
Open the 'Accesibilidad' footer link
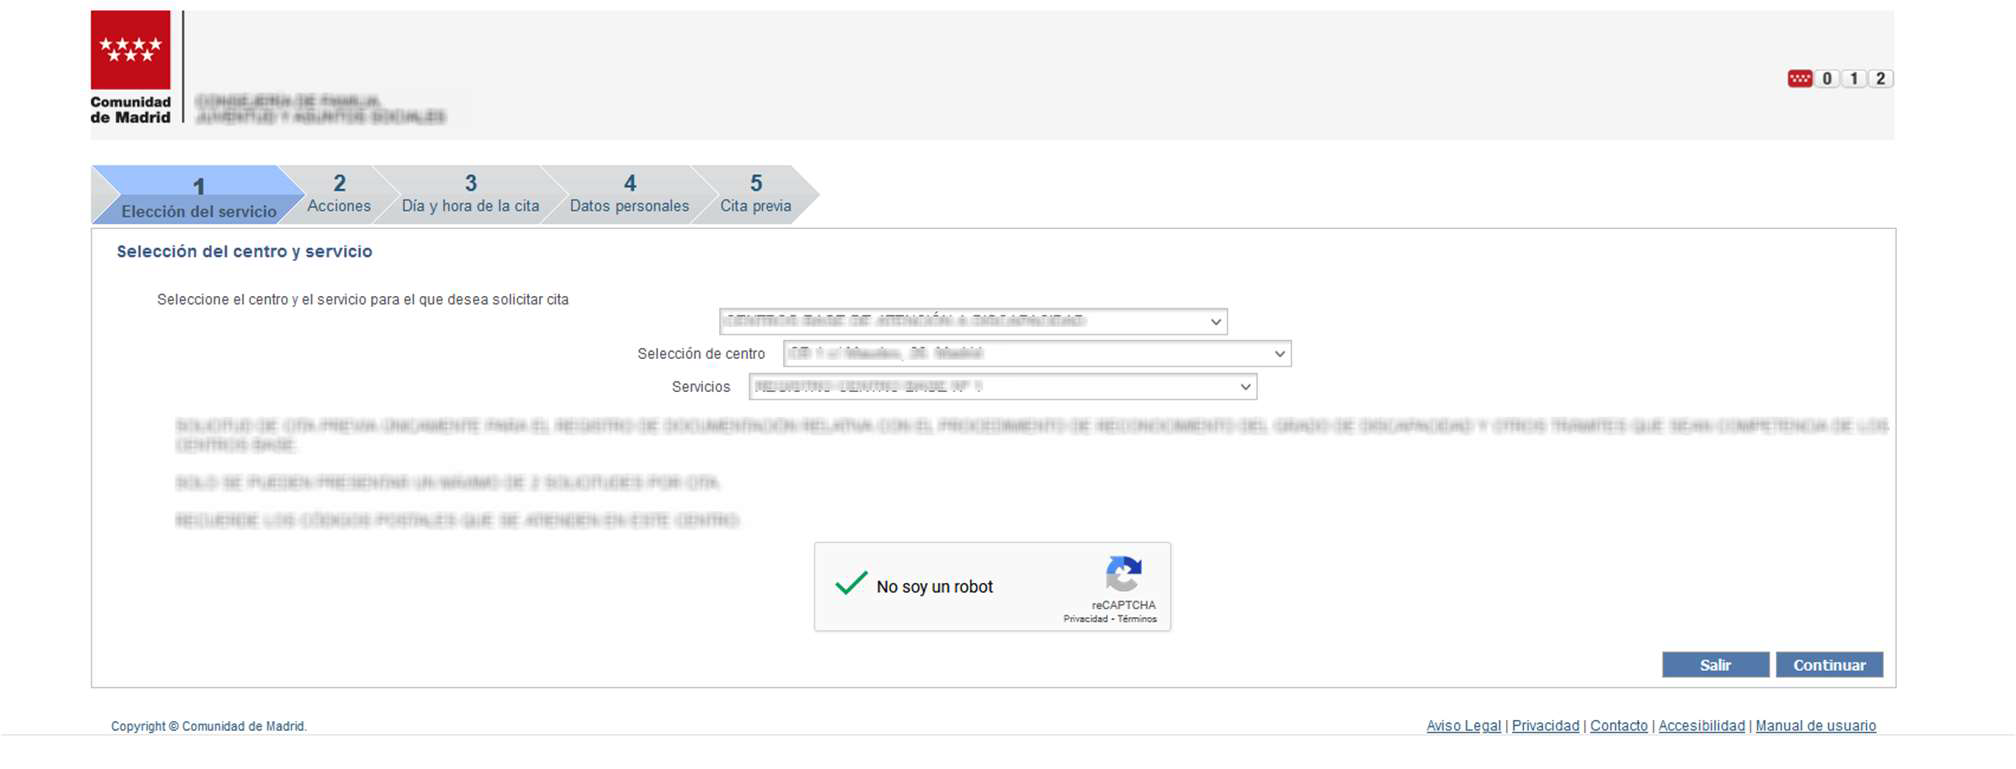click(1701, 726)
